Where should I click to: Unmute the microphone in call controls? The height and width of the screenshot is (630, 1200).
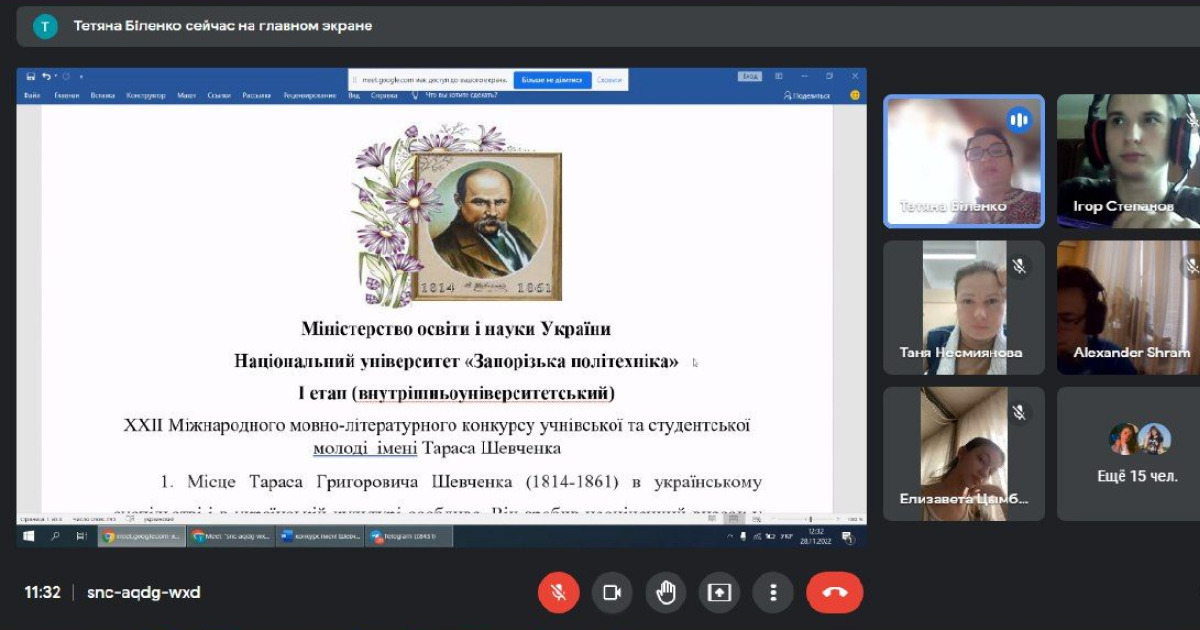tap(558, 592)
